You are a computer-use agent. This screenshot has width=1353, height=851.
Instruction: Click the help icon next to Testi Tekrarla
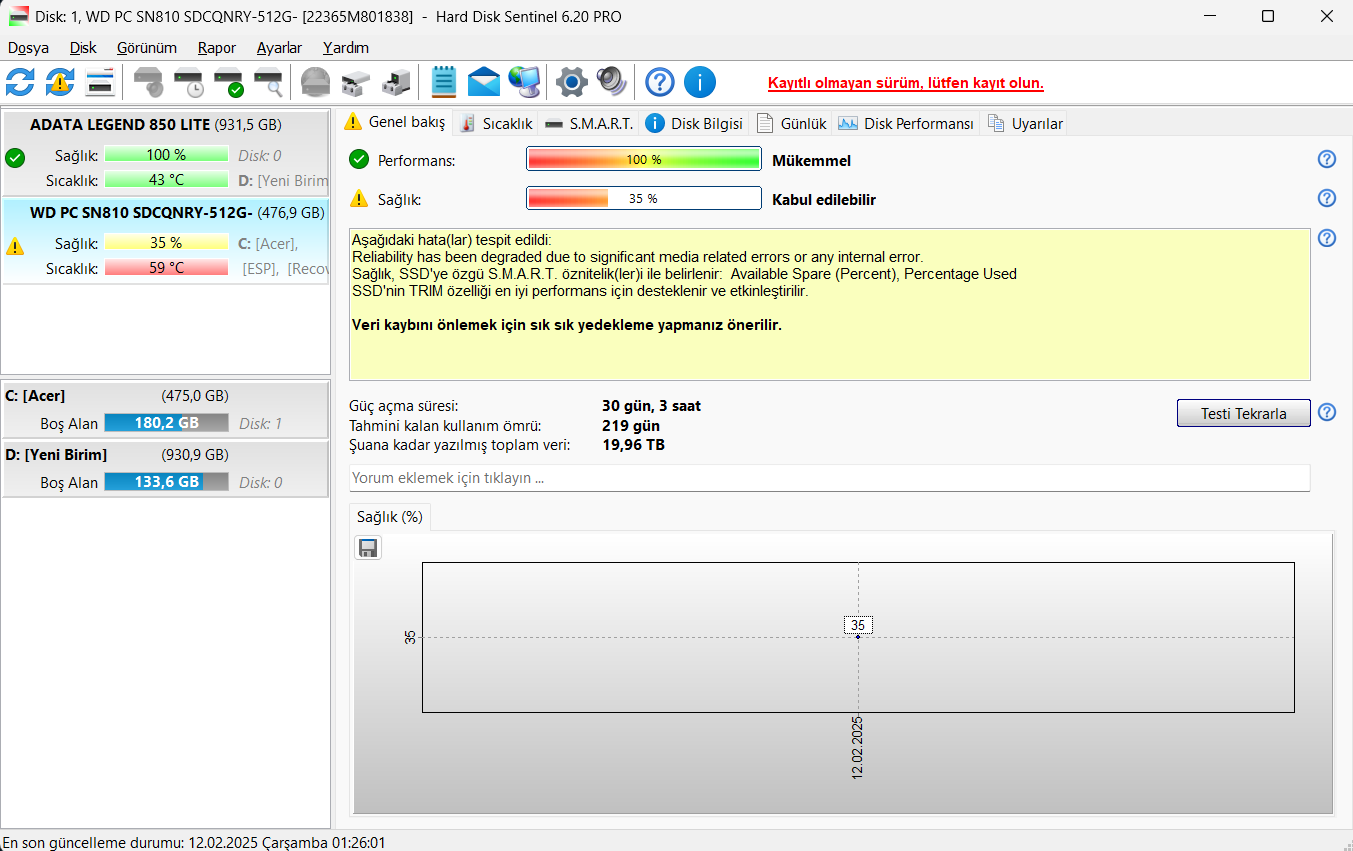click(x=1327, y=412)
